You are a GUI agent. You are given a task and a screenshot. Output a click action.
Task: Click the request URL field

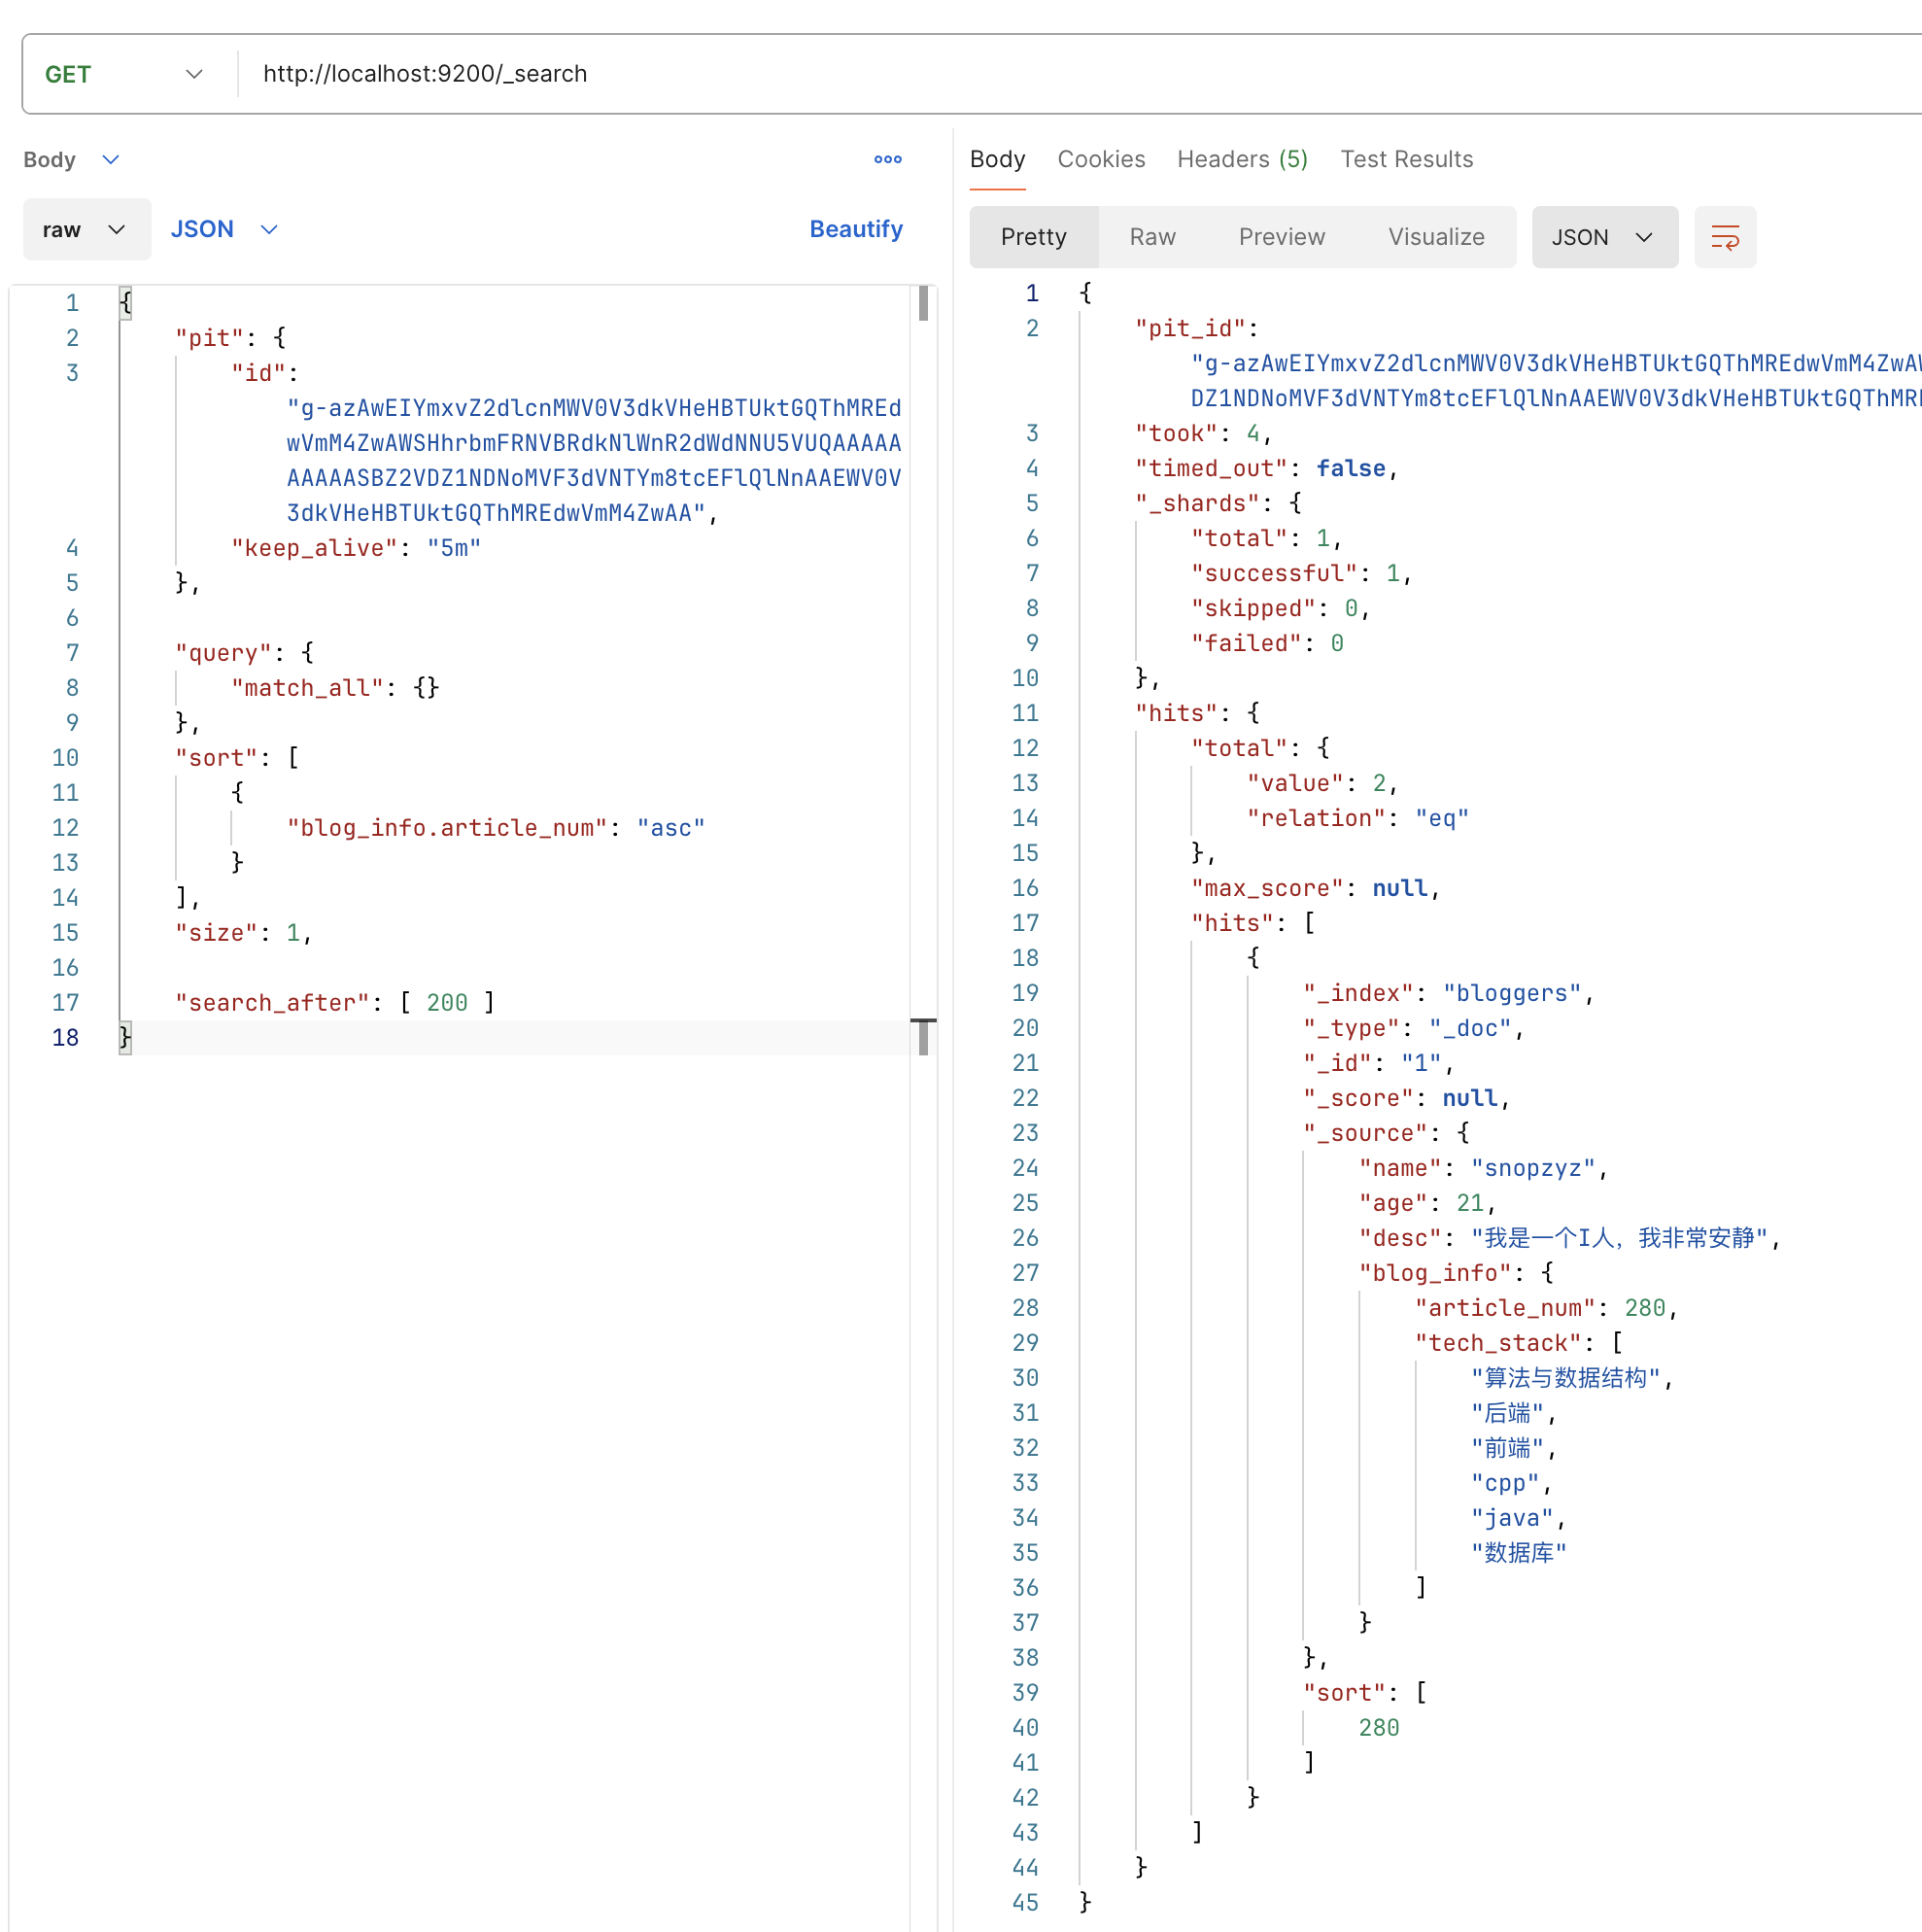[1080, 74]
